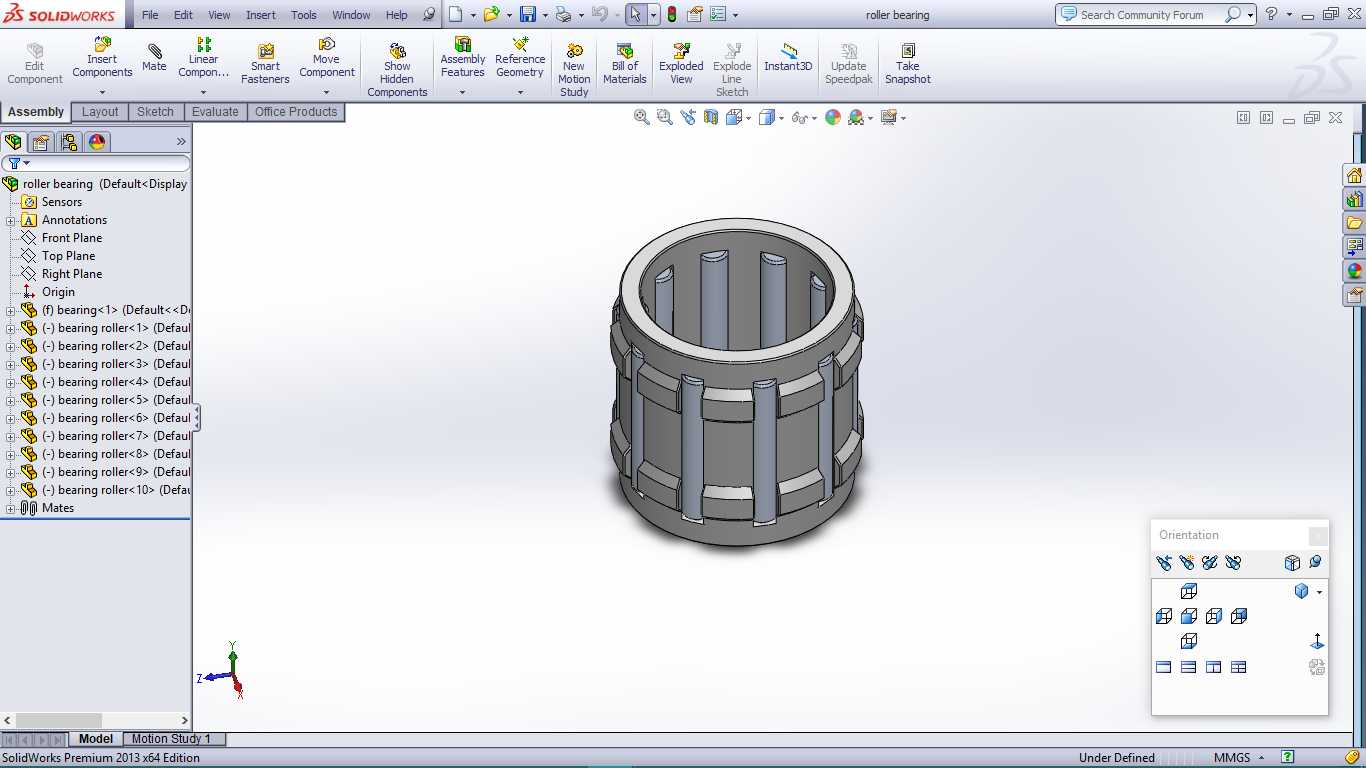The image size is (1366, 768).
Task: Expand bearing<1> component node
Action: point(11,310)
